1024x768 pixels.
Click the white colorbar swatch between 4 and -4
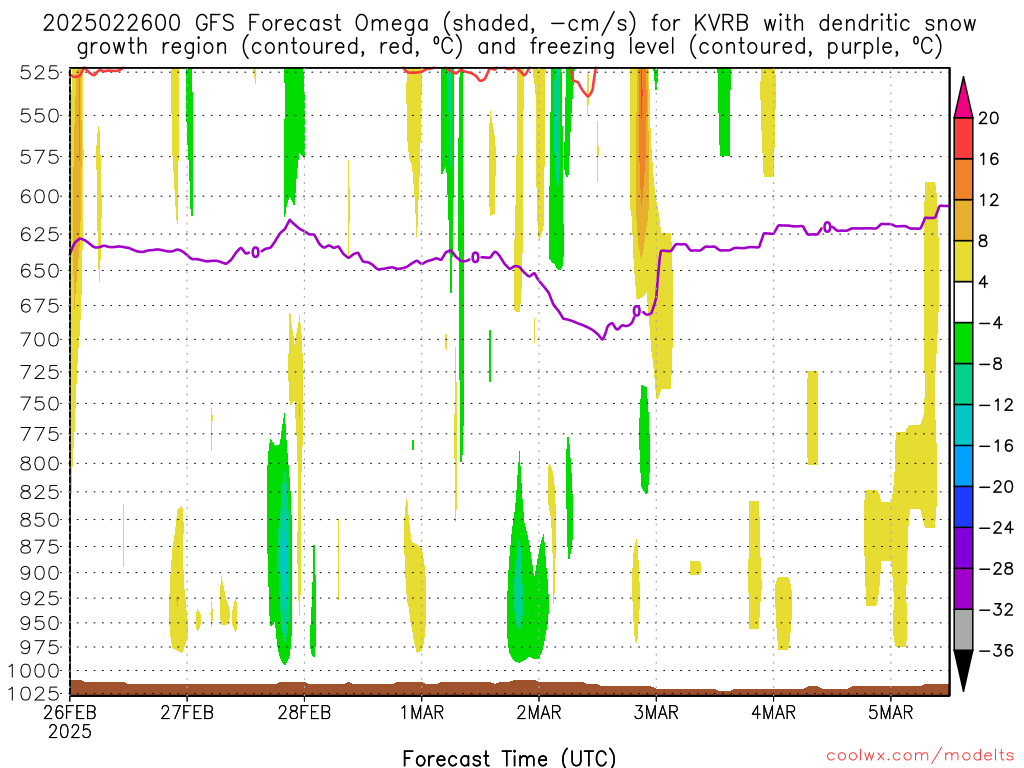pos(963,302)
